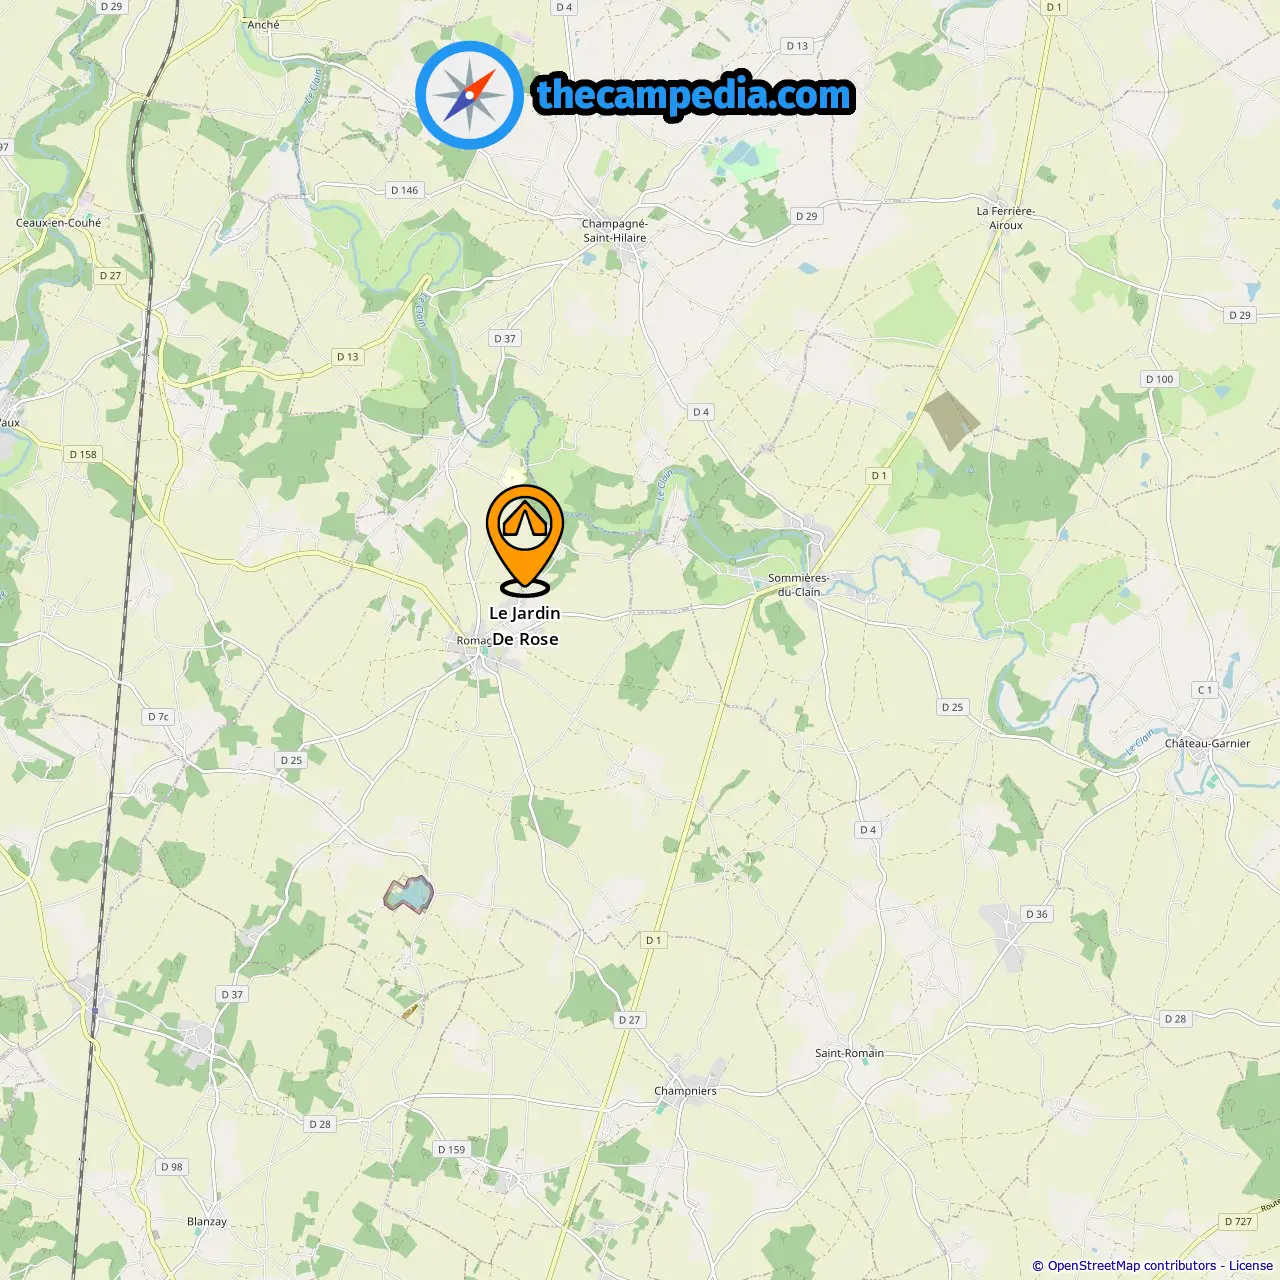Click the D 158 road shield
1280x1280 pixels.
coord(83,454)
